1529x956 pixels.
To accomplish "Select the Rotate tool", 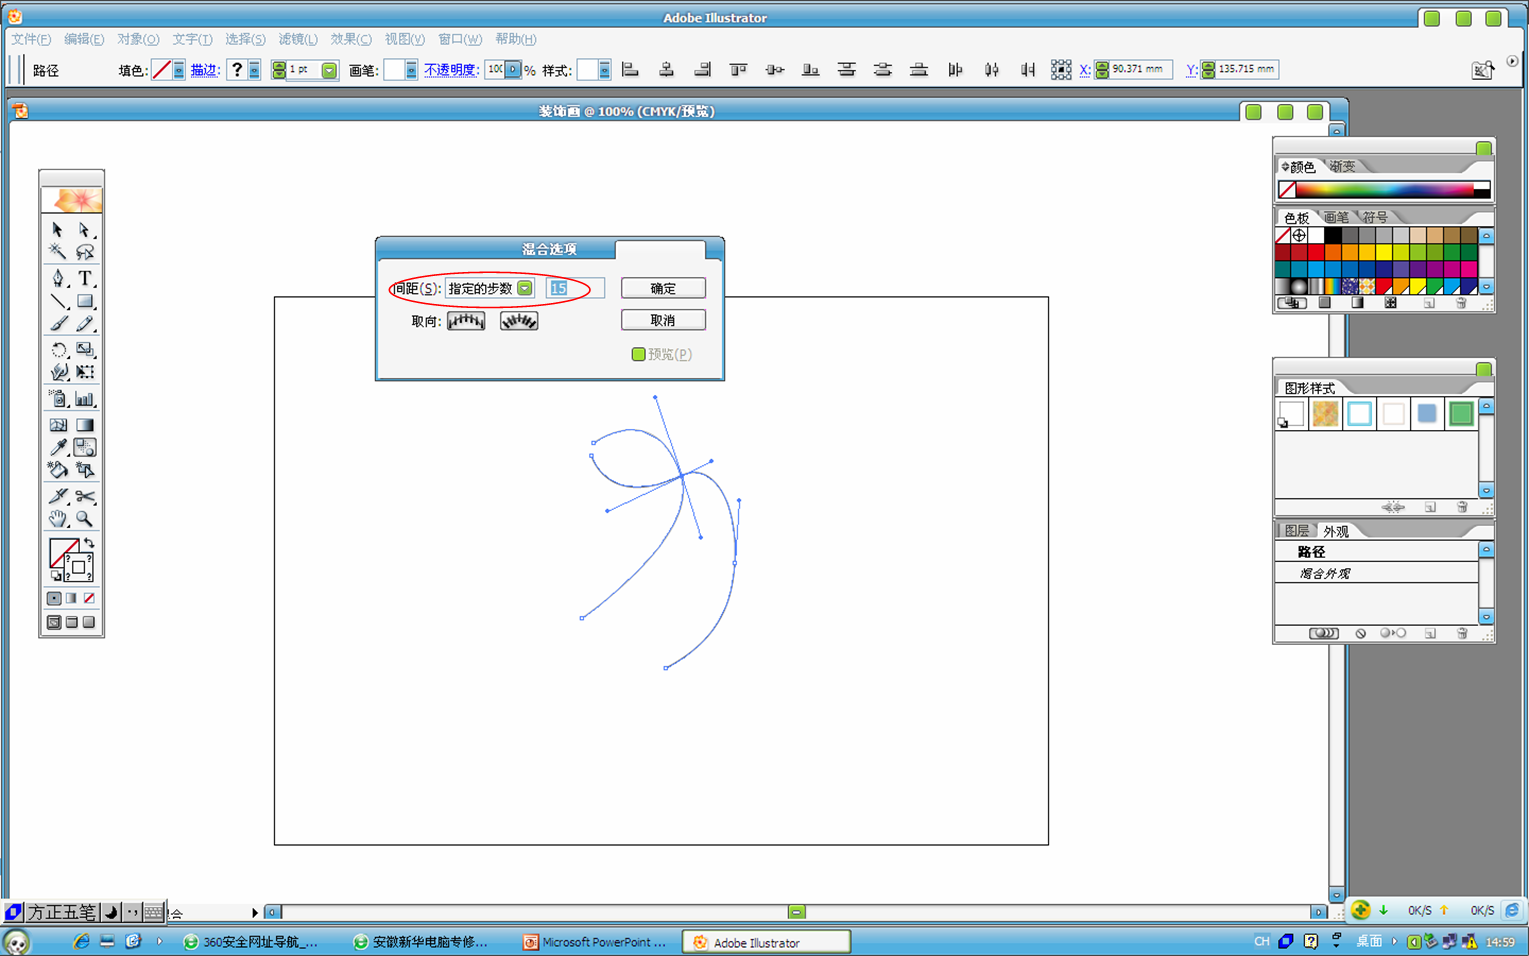I will point(58,349).
